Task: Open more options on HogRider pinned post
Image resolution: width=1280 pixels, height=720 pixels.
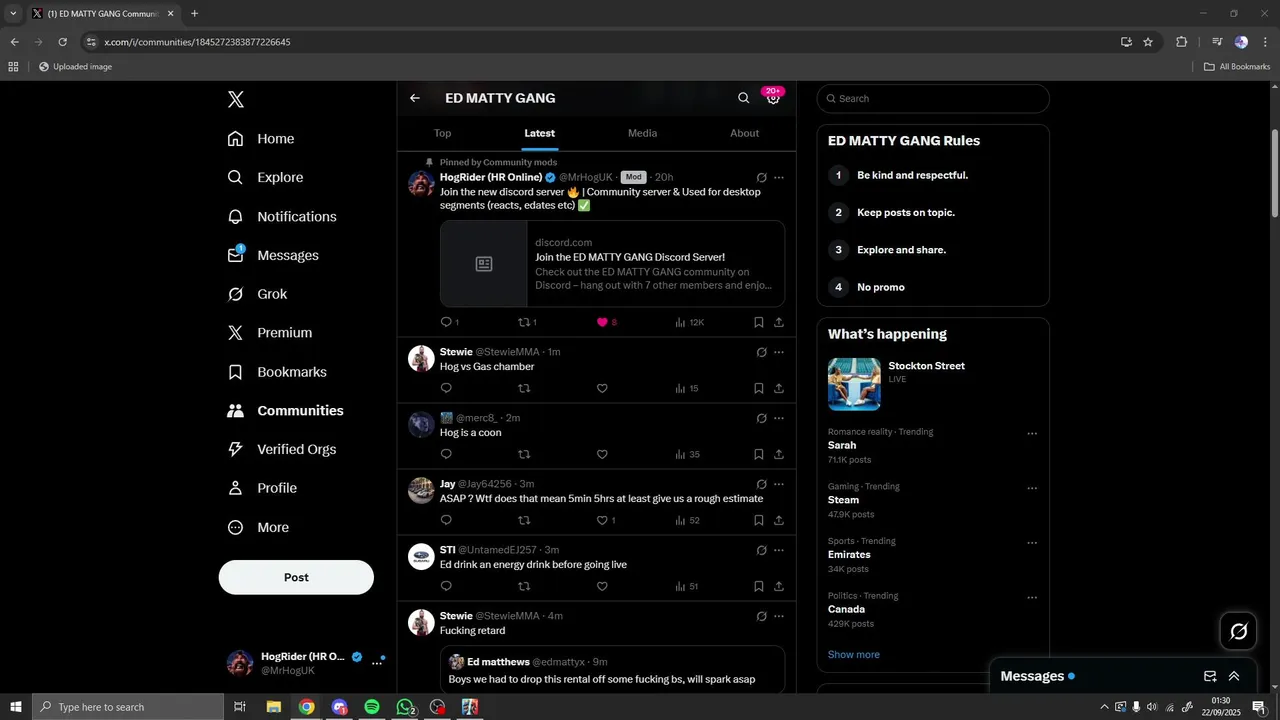Action: click(x=779, y=178)
